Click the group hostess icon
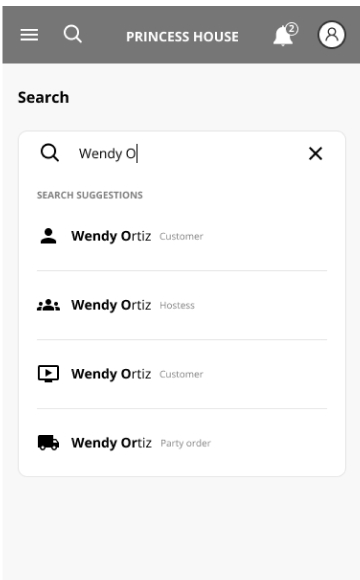The image size is (360, 580). 48,305
